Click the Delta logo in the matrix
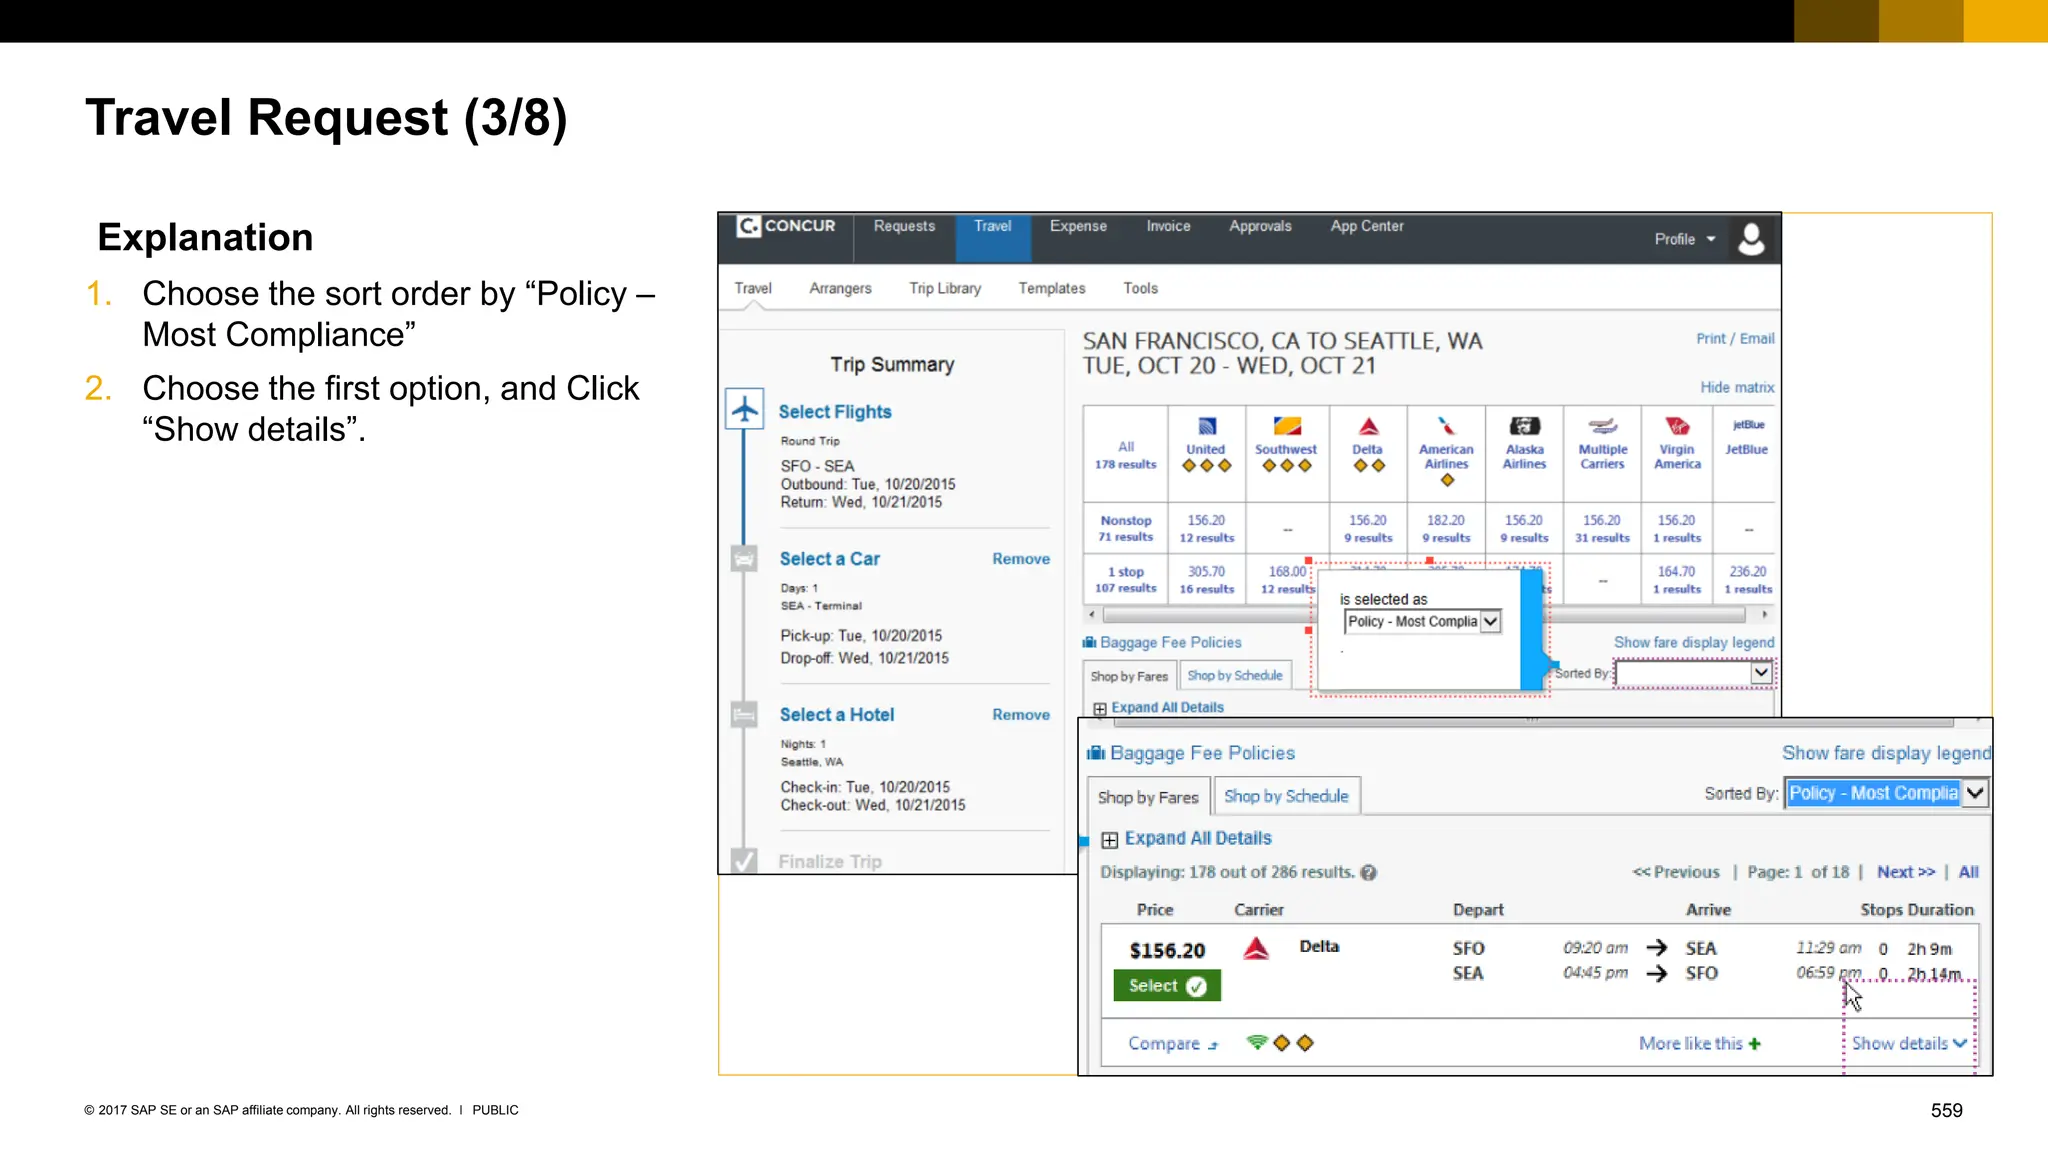Image resolution: width=2048 pixels, height=1152 pixels. [1368, 426]
